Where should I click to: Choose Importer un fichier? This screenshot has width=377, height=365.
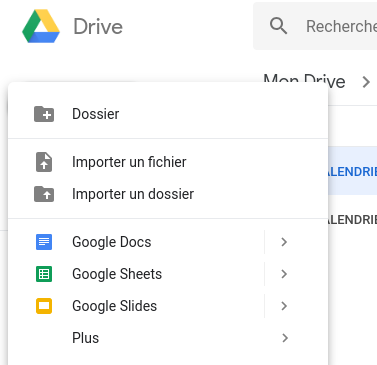coord(168,162)
